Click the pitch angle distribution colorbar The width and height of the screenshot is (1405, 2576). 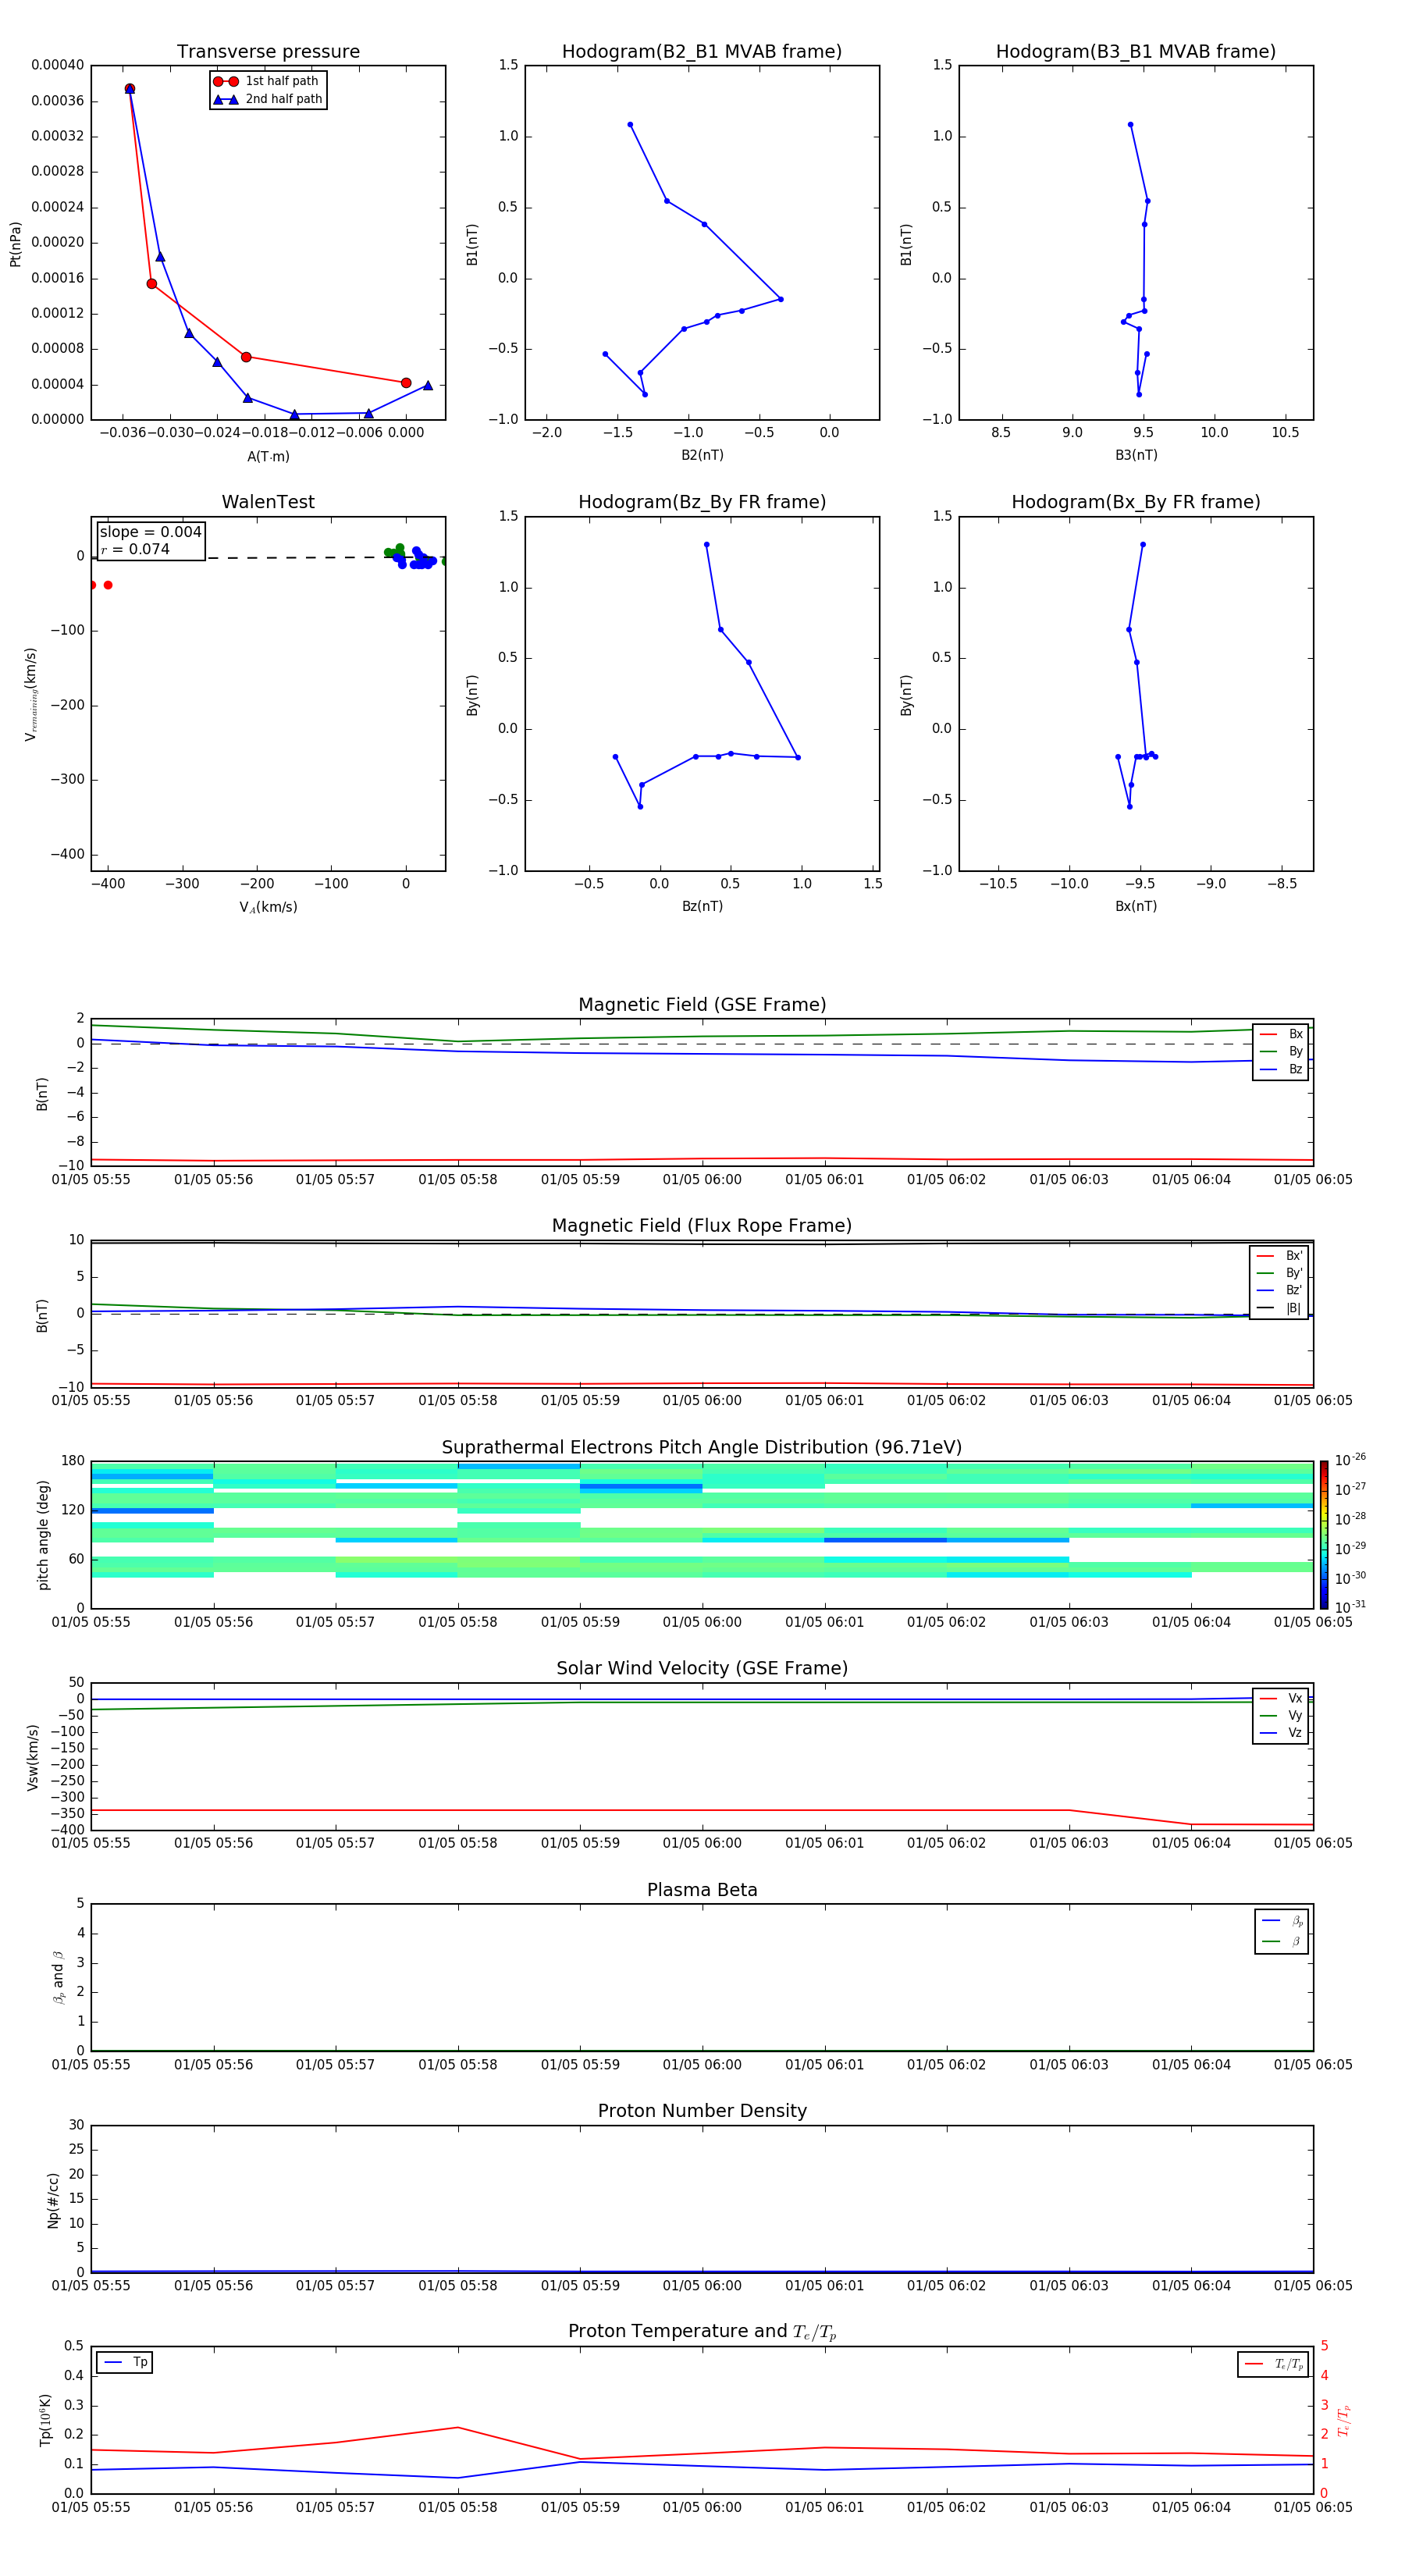click(1323, 1534)
